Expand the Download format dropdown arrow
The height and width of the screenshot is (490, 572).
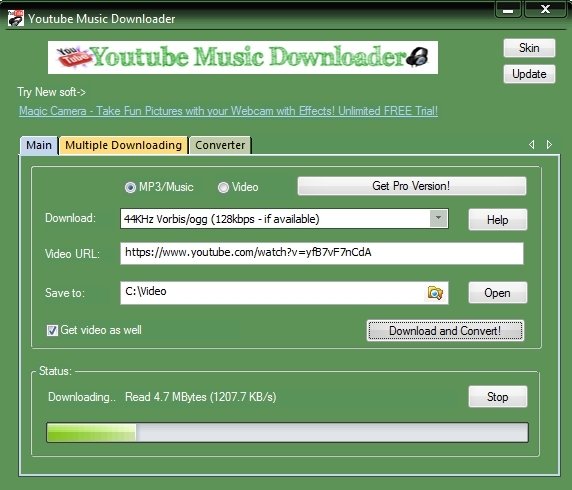click(438, 218)
